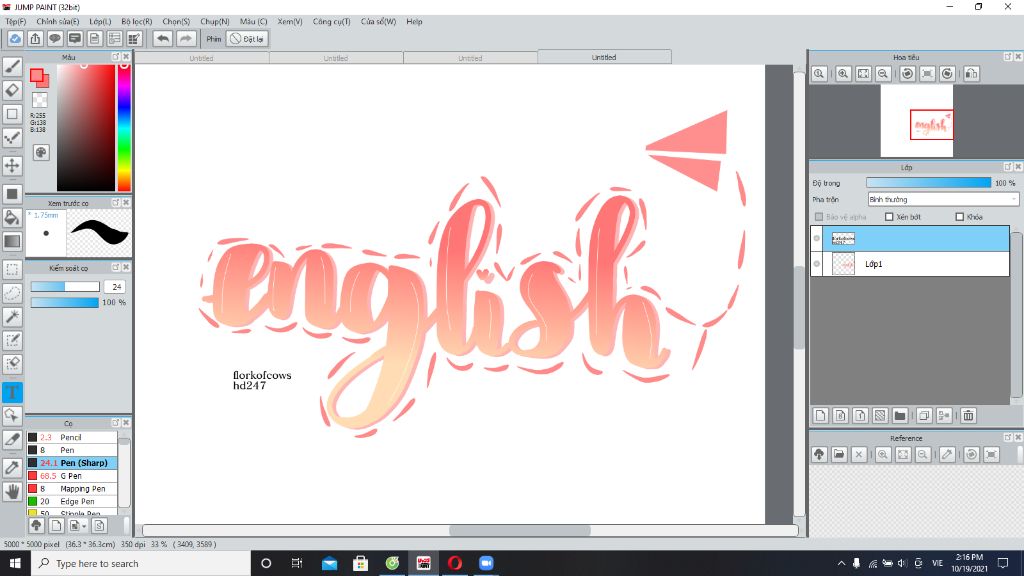
Task: Delete the selected layer with trash icon
Action: (x=968, y=415)
